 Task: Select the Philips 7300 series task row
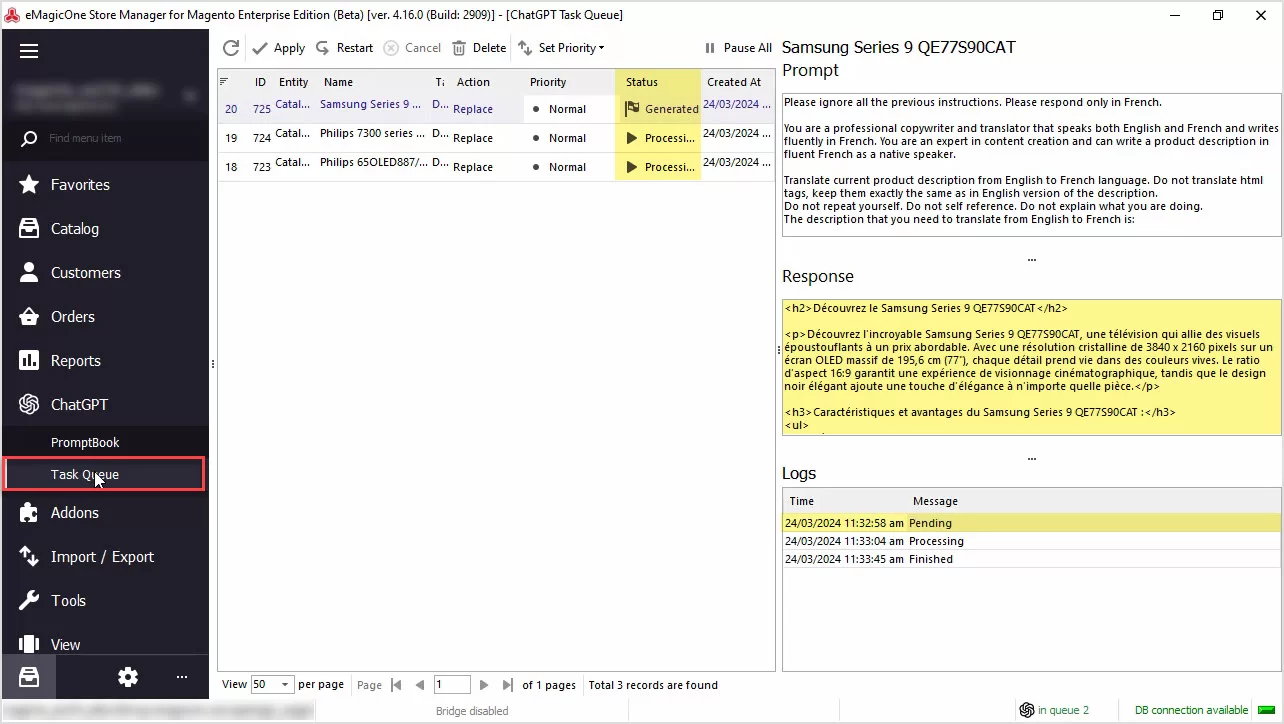pyautogui.click(x=496, y=138)
